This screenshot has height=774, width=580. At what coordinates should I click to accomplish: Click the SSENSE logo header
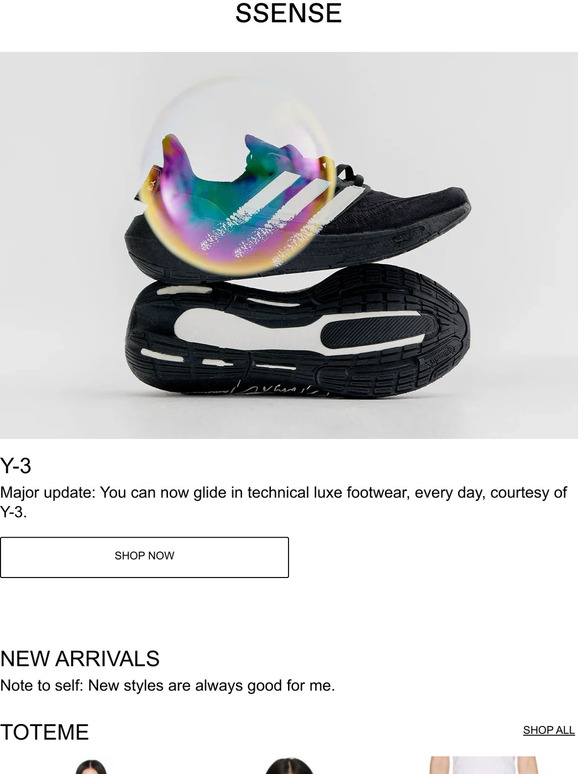tap(288, 13)
